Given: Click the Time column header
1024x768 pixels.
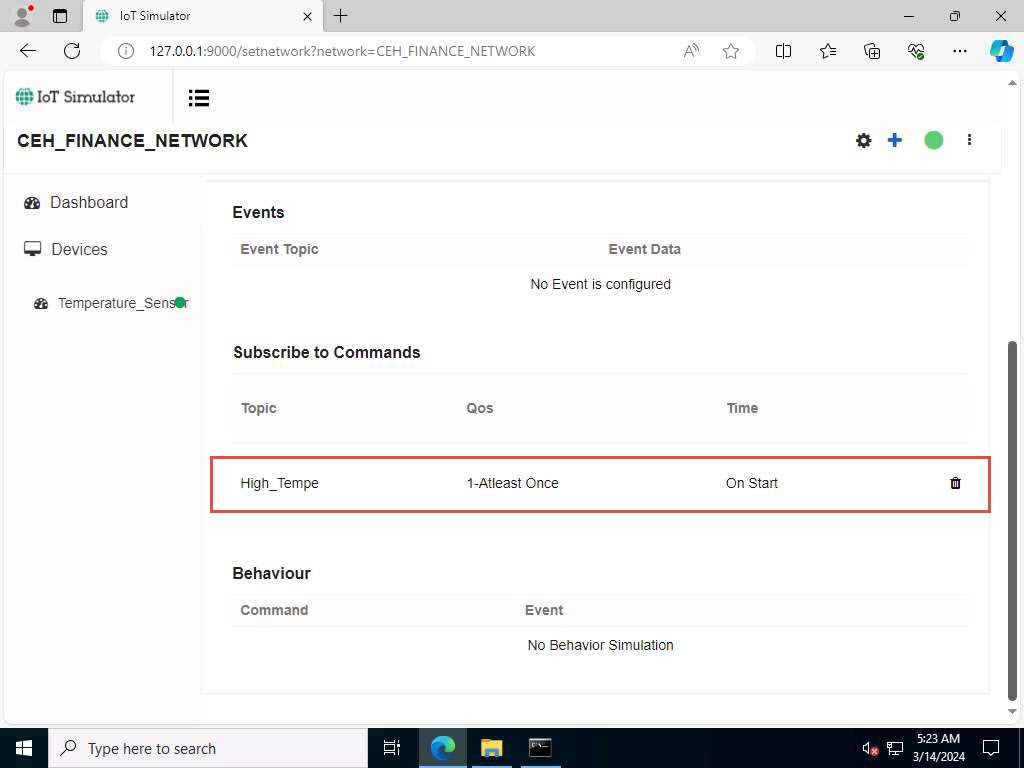Looking at the screenshot, I should point(742,408).
